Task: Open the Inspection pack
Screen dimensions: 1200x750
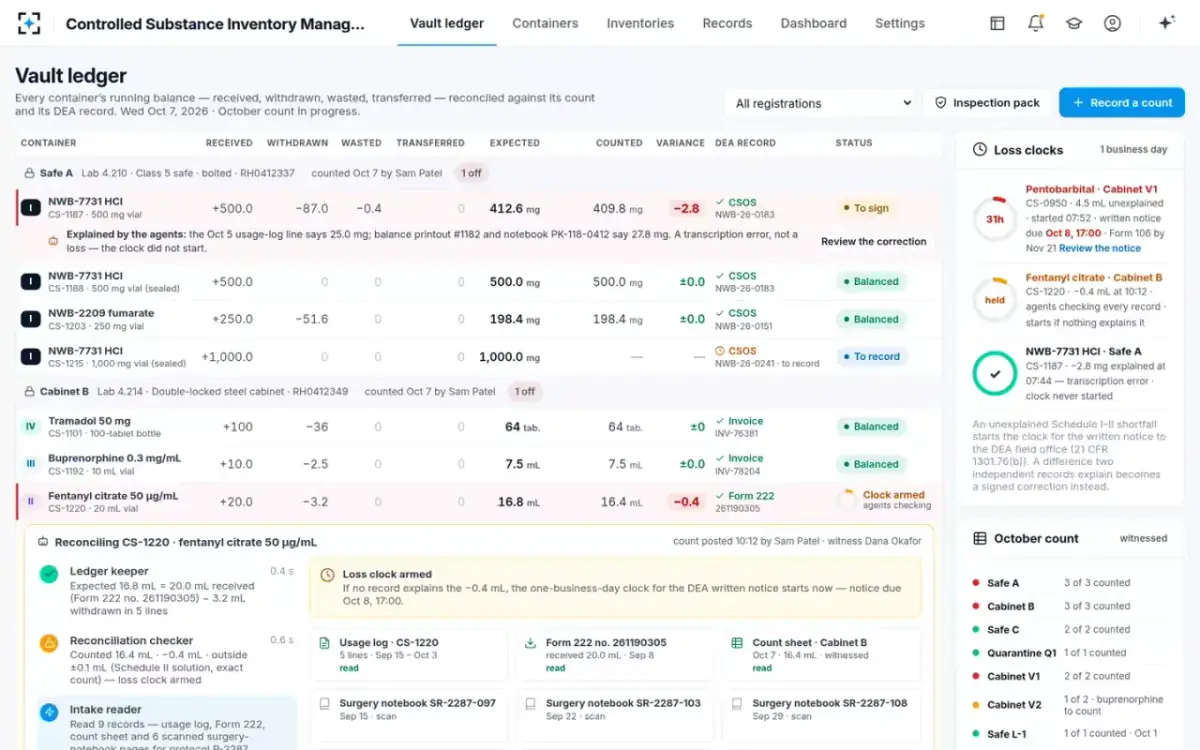Action: (x=987, y=103)
